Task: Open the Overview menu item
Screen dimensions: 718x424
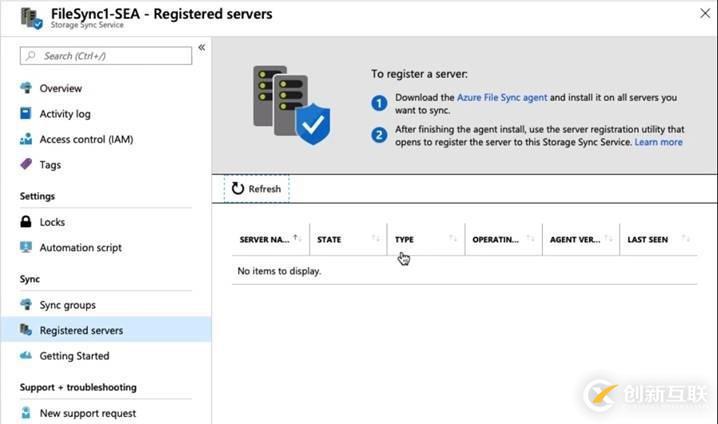Action: click(x=60, y=88)
